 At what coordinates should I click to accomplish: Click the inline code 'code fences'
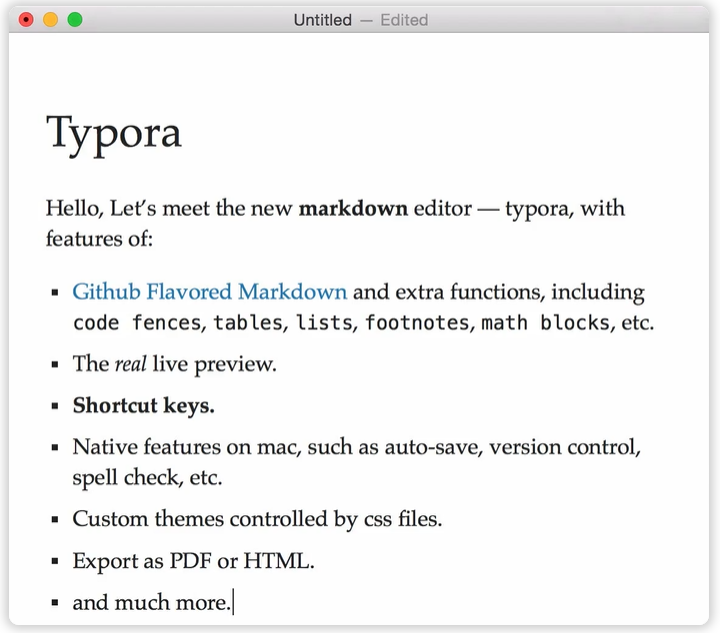click(137, 323)
